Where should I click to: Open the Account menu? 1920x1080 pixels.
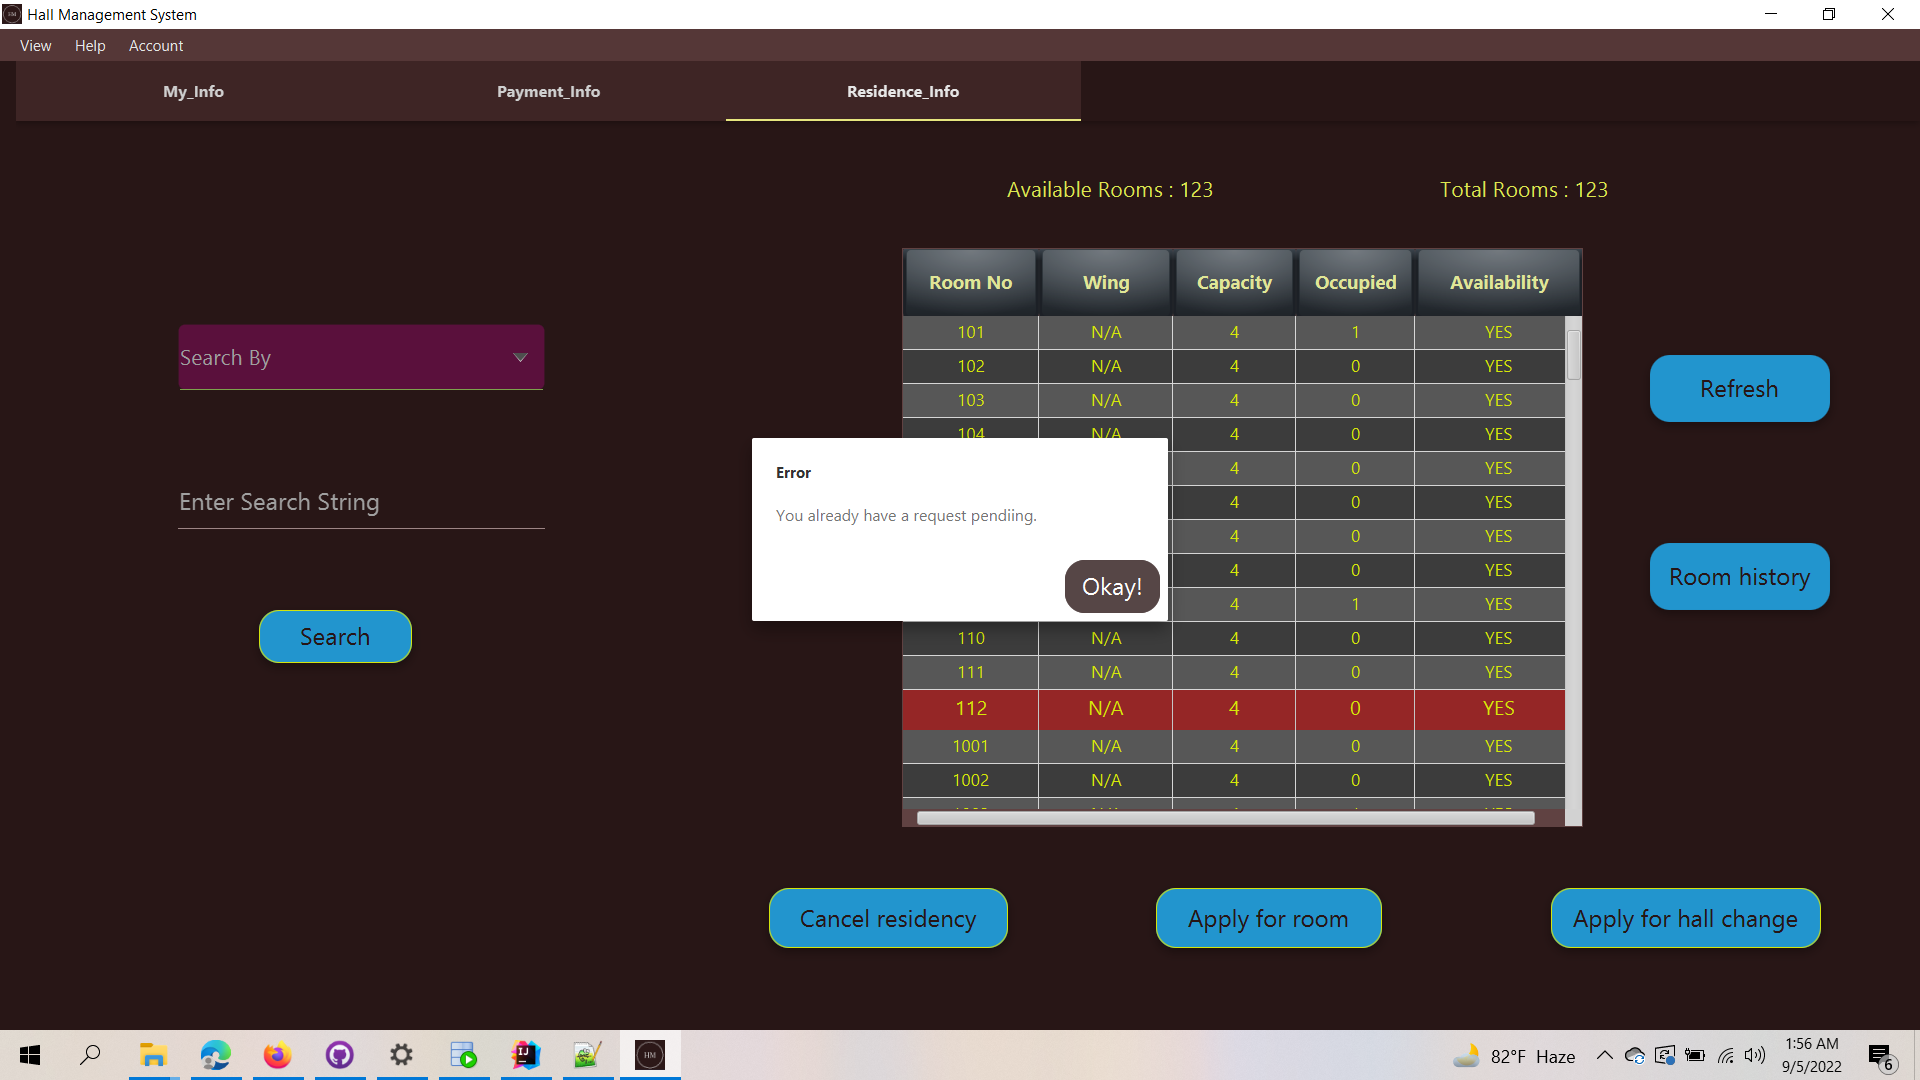tap(155, 45)
